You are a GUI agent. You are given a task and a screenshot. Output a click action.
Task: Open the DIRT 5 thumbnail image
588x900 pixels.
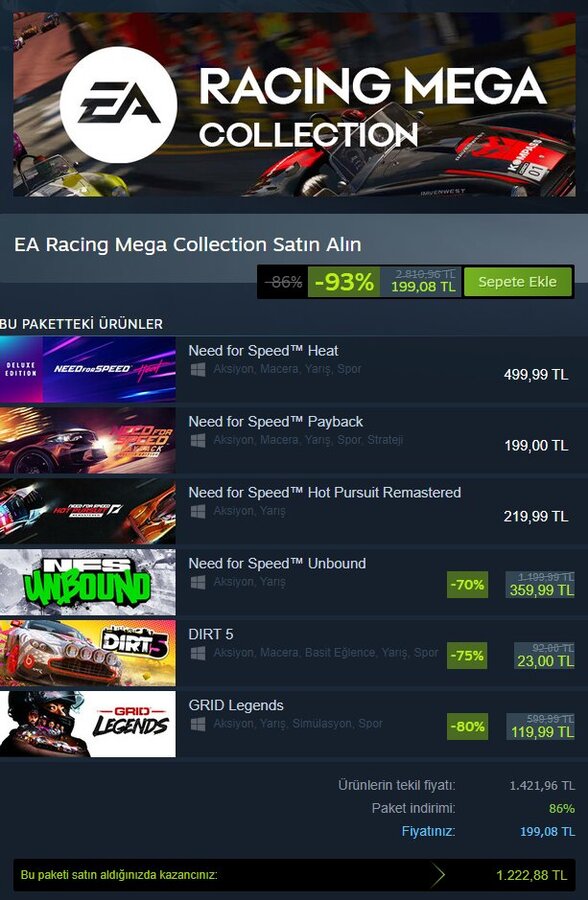(x=88, y=653)
